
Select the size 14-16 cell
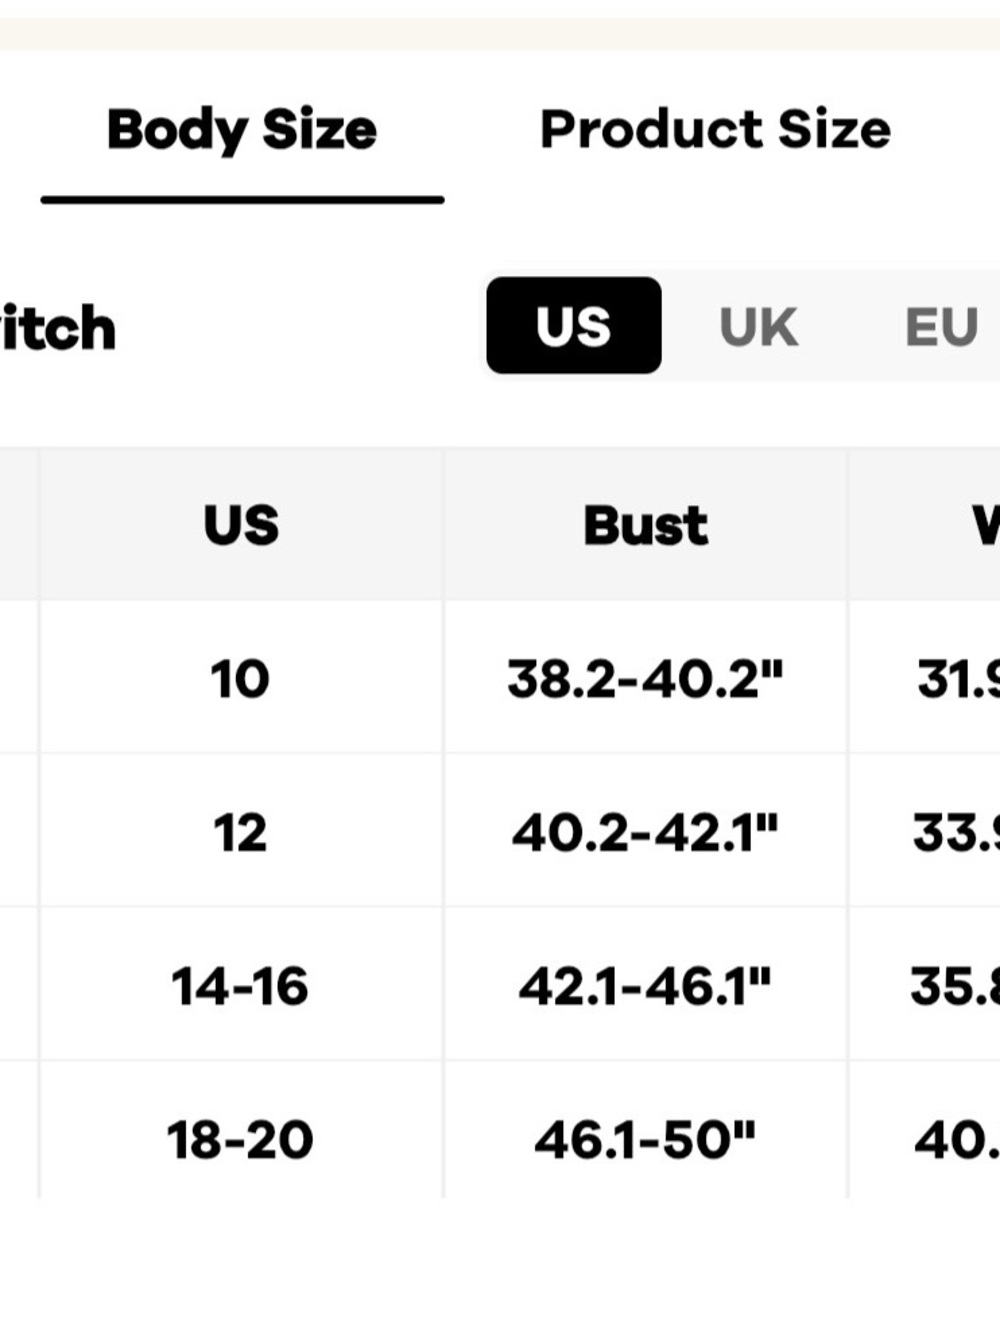pyautogui.click(x=240, y=986)
